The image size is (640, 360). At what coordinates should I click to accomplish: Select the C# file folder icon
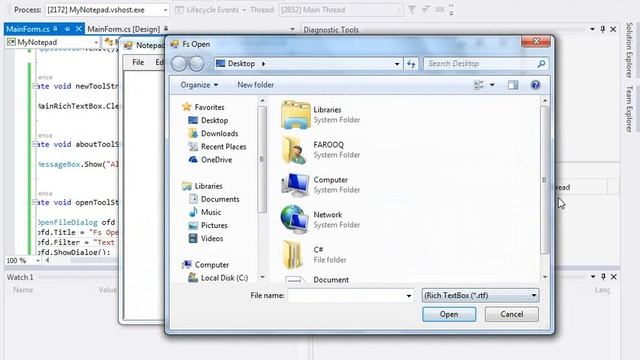[293, 254]
